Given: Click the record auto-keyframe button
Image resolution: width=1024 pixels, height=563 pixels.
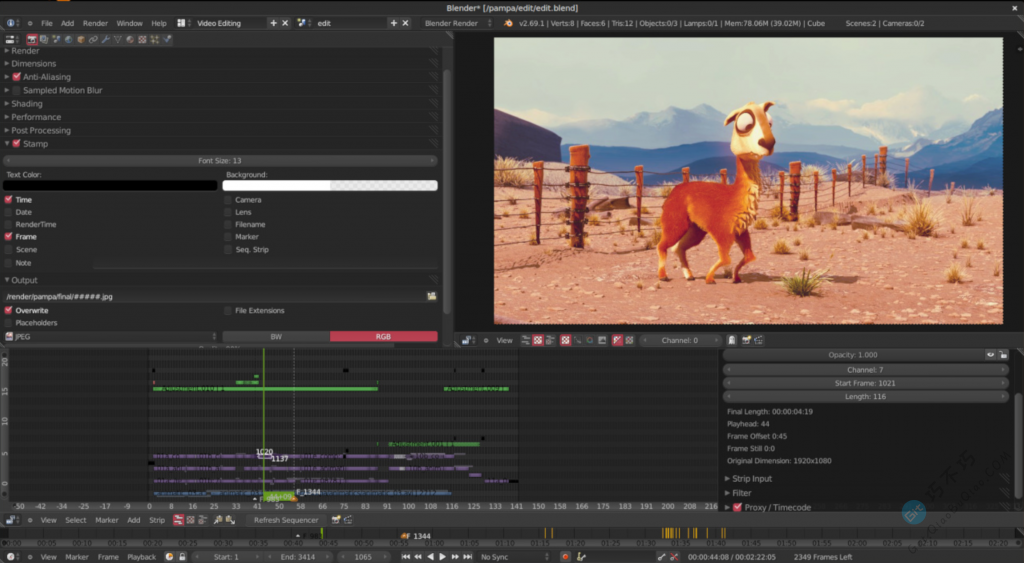Looking at the screenshot, I should [x=565, y=556].
